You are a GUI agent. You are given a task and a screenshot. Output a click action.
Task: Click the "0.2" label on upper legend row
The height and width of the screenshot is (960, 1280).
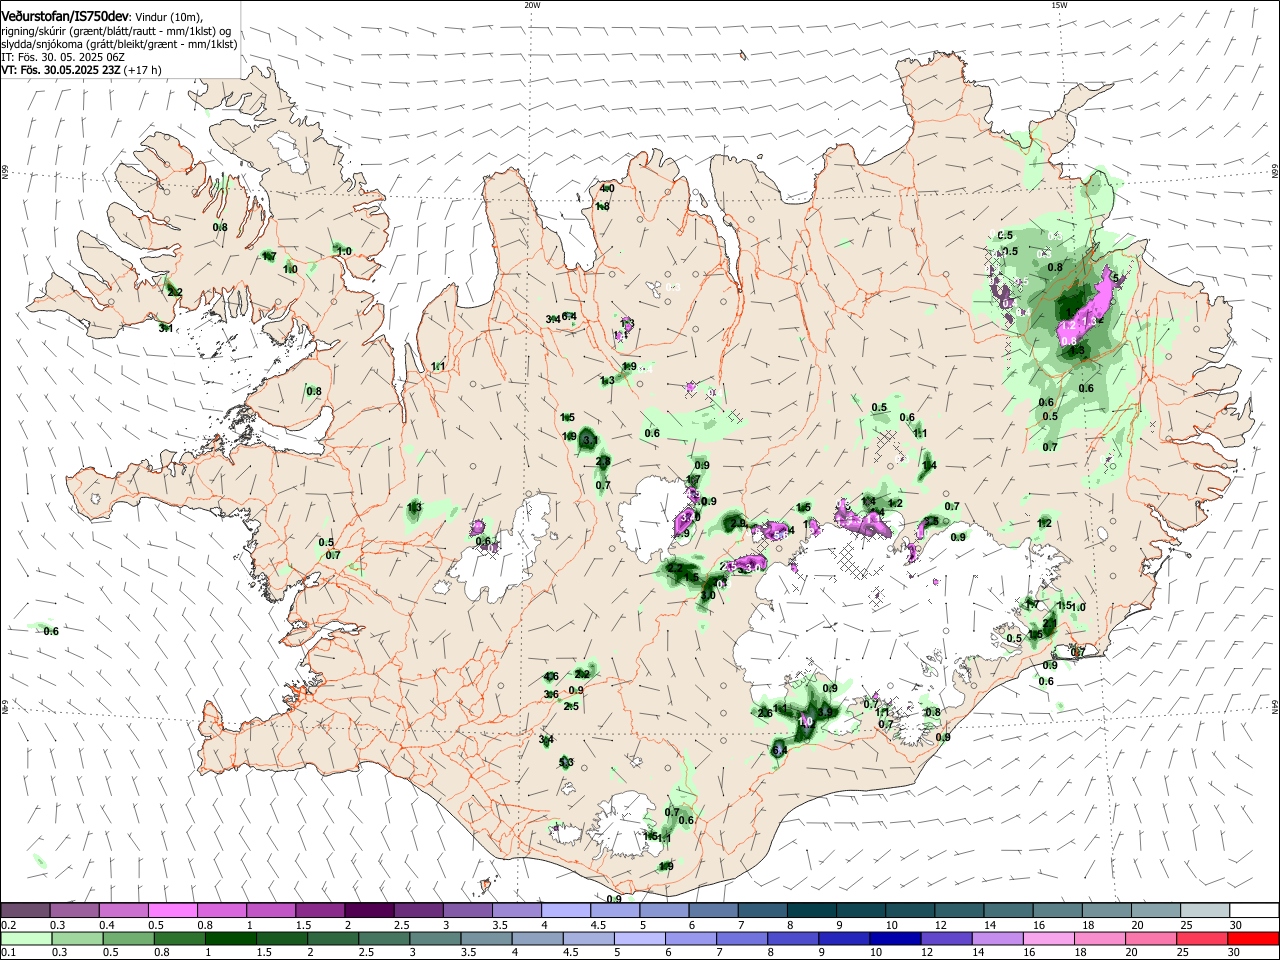8,925
